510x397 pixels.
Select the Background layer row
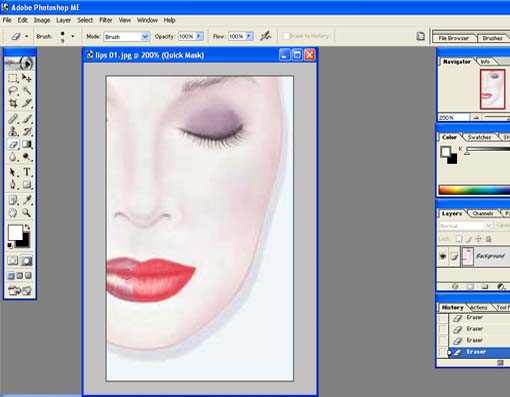(473, 256)
